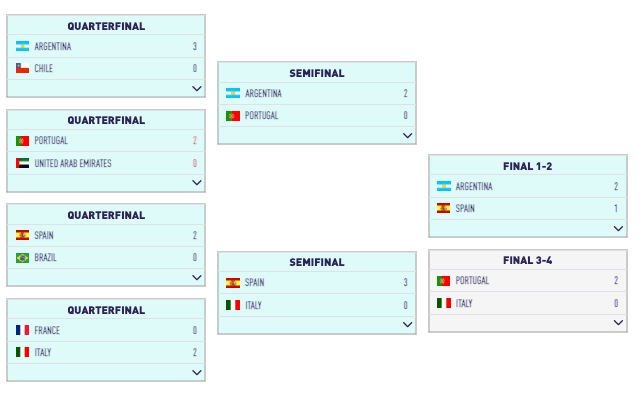Expand the Argentina vs Portugal semifinal details
This screenshot has height=395, width=641.
click(x=408, y=135)
